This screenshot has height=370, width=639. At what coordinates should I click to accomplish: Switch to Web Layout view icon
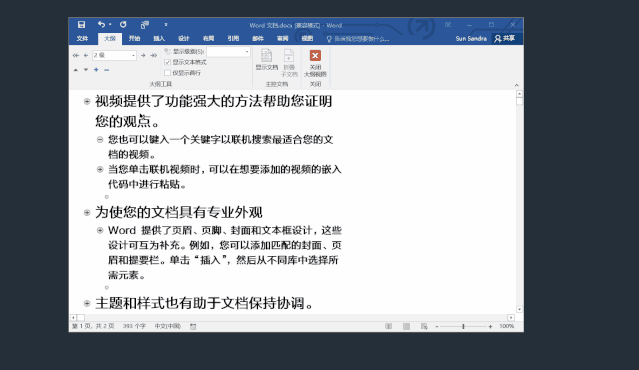tap(424, 326)
